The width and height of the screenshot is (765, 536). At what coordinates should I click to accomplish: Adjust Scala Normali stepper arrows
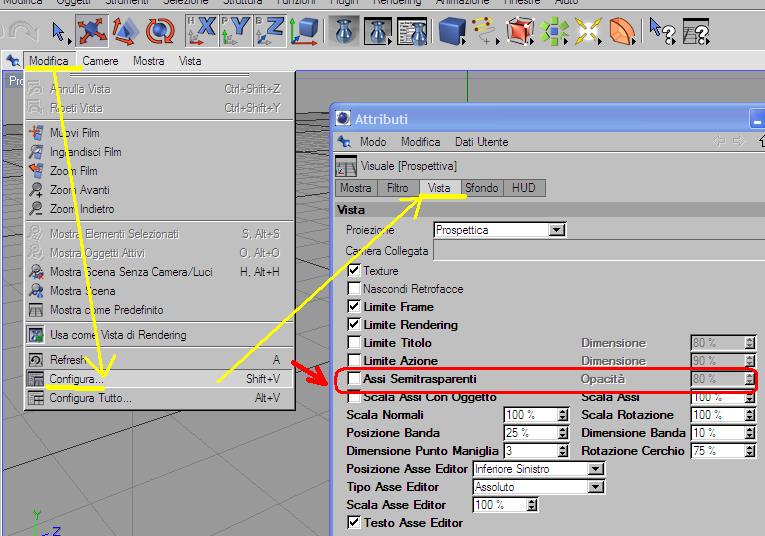pos(563,415)
